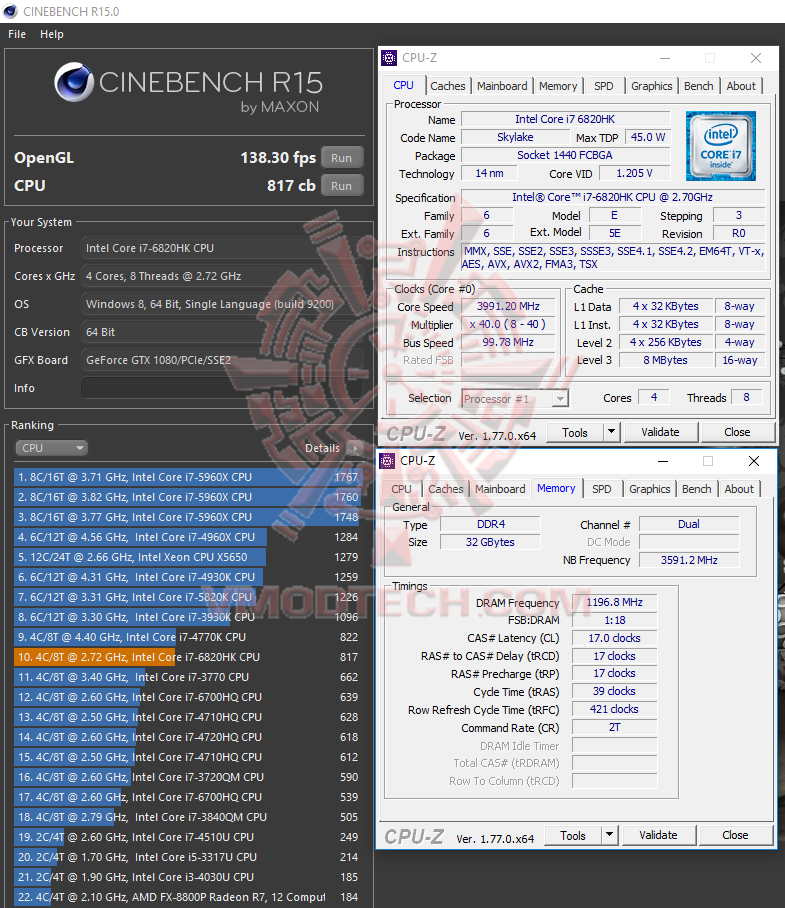The image size is (785, 908).
Task: Select highlighted ranking row 10 i7-6820HK
Action: 188,657
